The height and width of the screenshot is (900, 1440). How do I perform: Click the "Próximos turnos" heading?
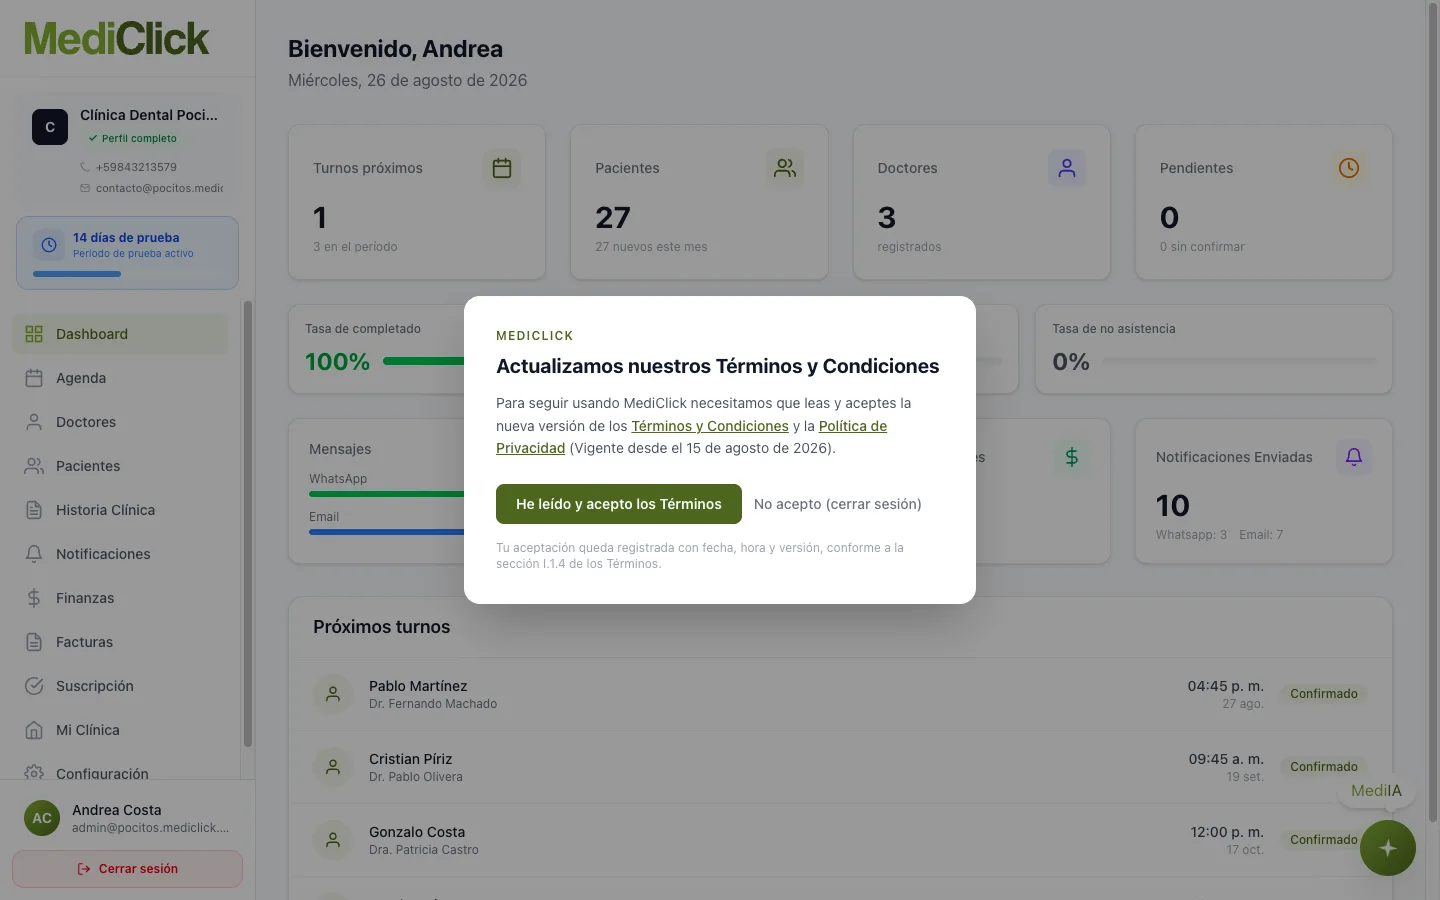[x=382, y=627]
